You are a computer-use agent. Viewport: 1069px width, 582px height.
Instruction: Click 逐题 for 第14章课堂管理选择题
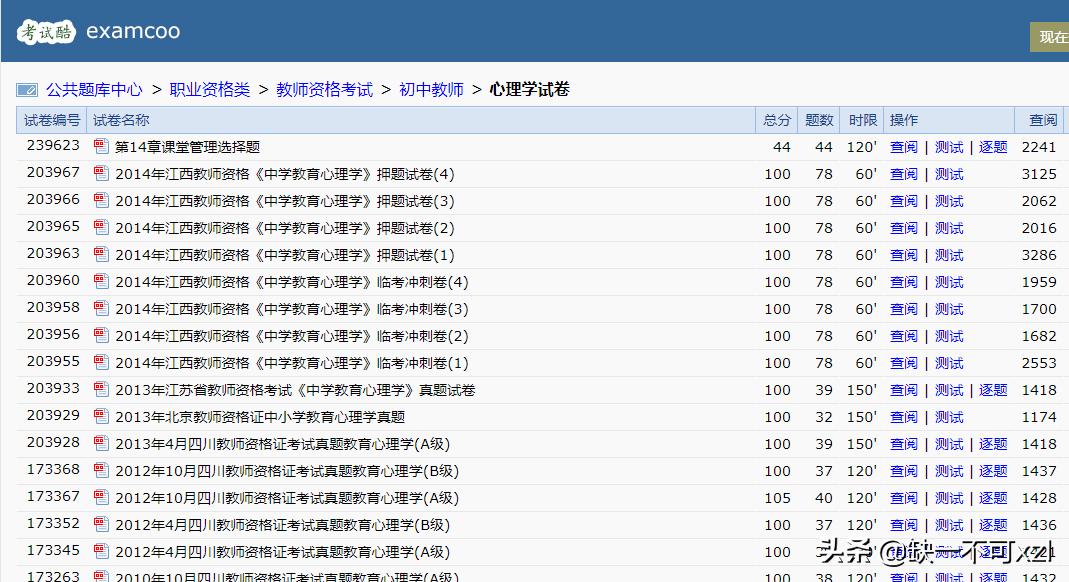[993, 147]
